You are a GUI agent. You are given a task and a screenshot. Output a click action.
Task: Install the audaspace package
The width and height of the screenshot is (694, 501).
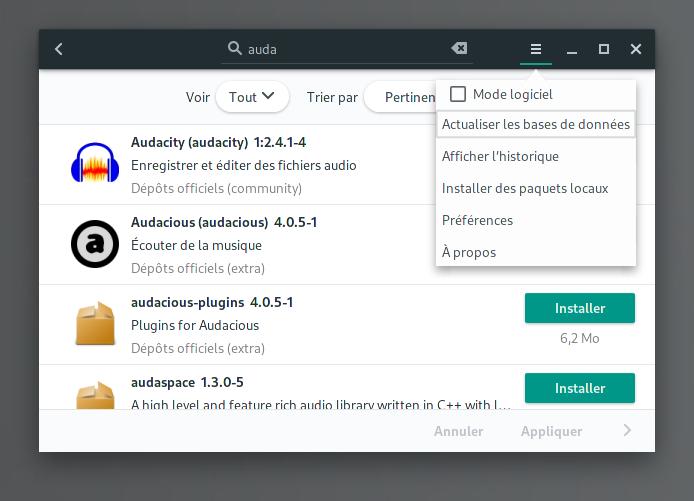click(580, 388)
